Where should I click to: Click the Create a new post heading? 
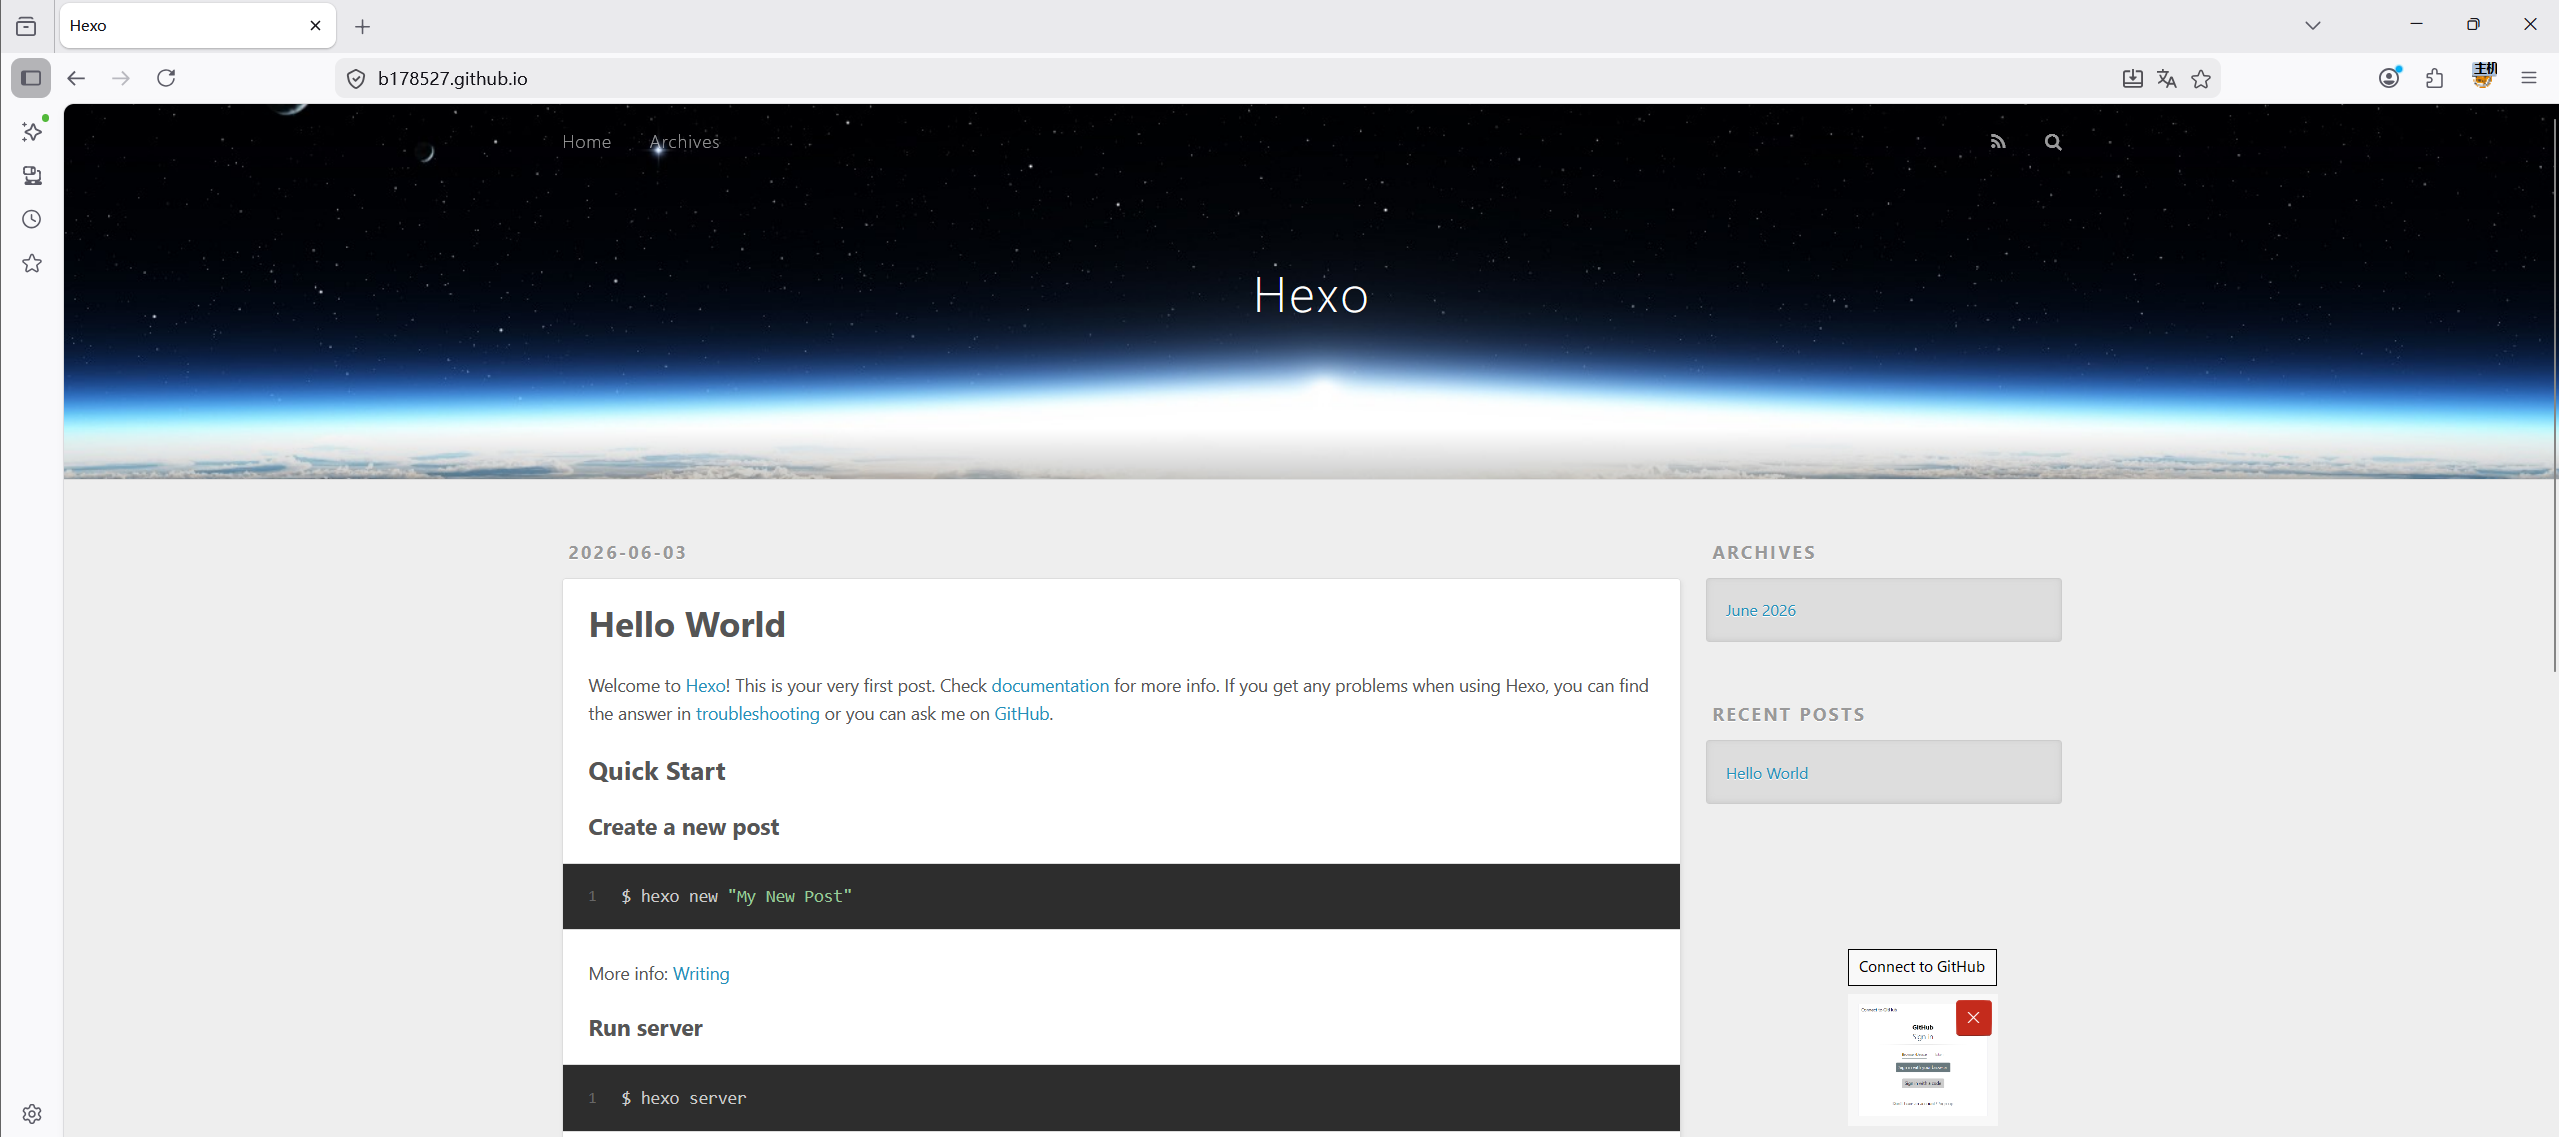click(683, 827)
